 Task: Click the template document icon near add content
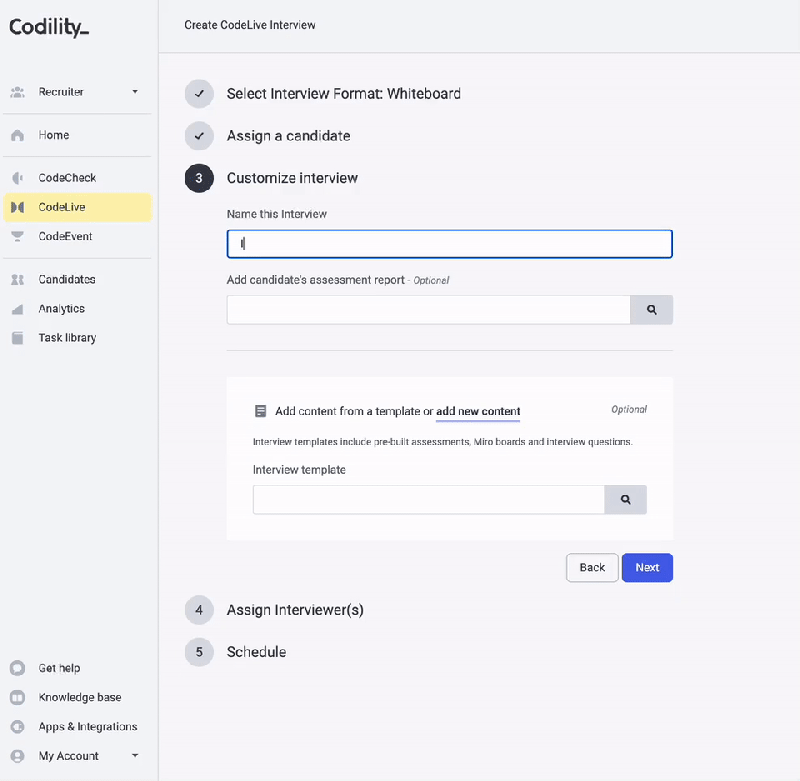tap(260, 410)
